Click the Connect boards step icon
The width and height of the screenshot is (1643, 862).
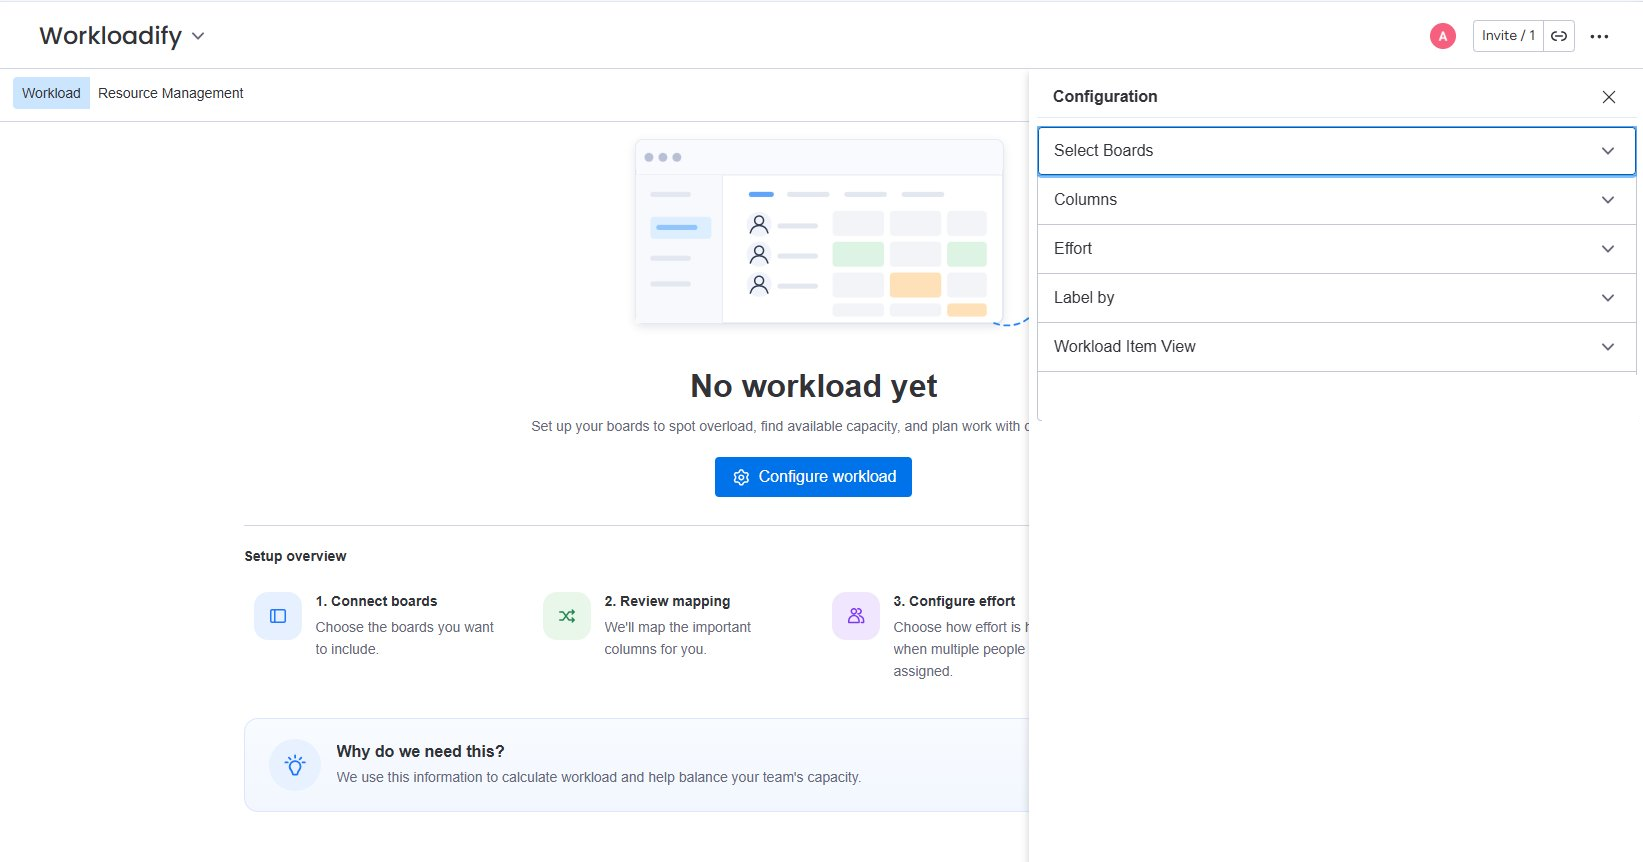278,616
